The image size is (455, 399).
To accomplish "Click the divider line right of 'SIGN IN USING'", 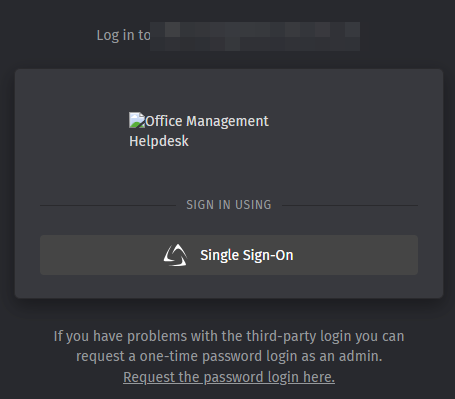I will click(x=350, y=206).
